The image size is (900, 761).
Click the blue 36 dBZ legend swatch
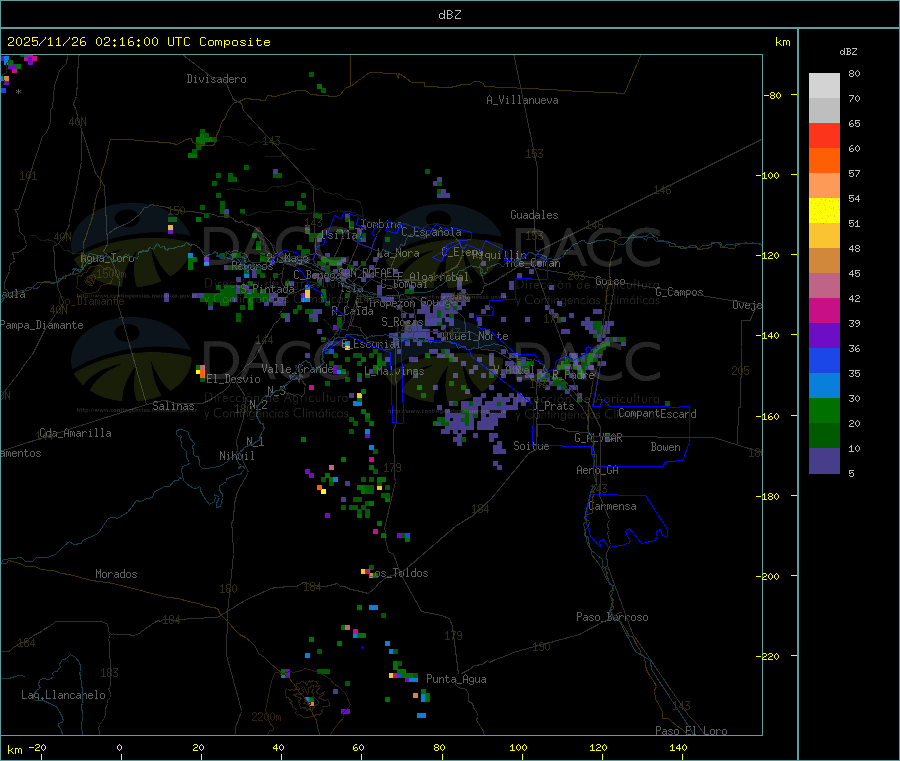(x=824, y=360)
